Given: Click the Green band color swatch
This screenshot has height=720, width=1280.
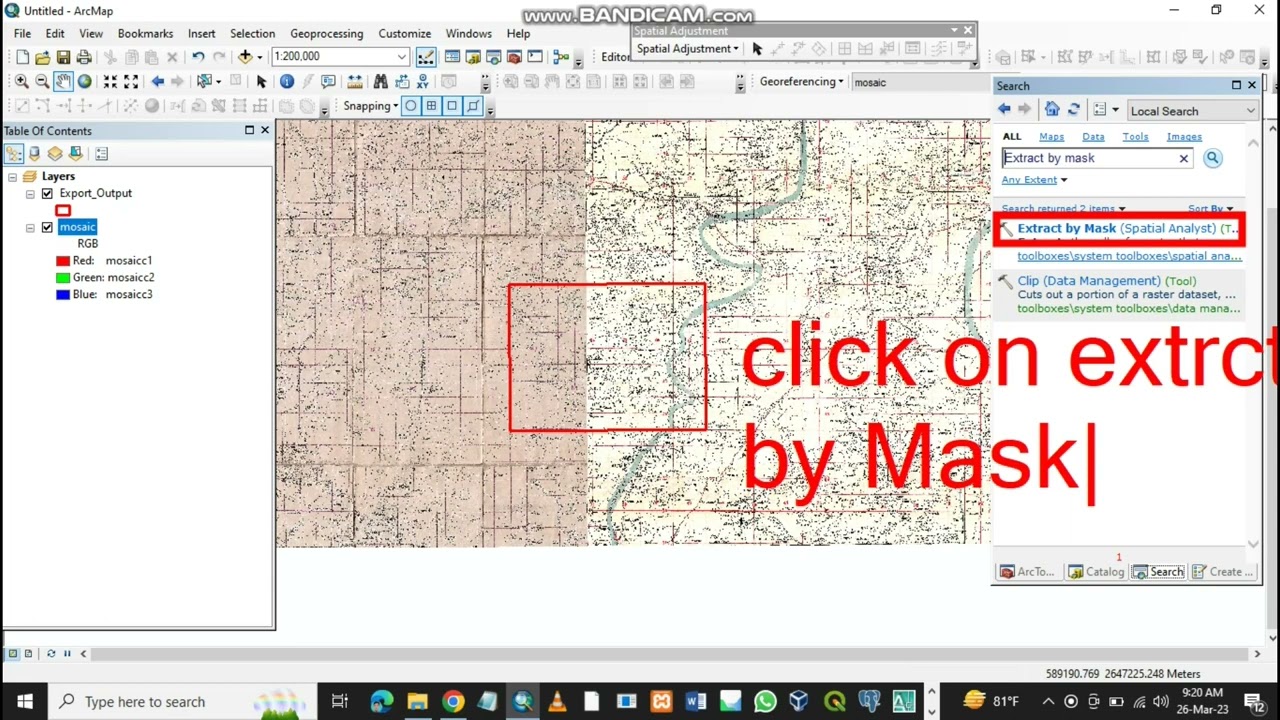Looking at the screenshot, I should click(63, 278).
